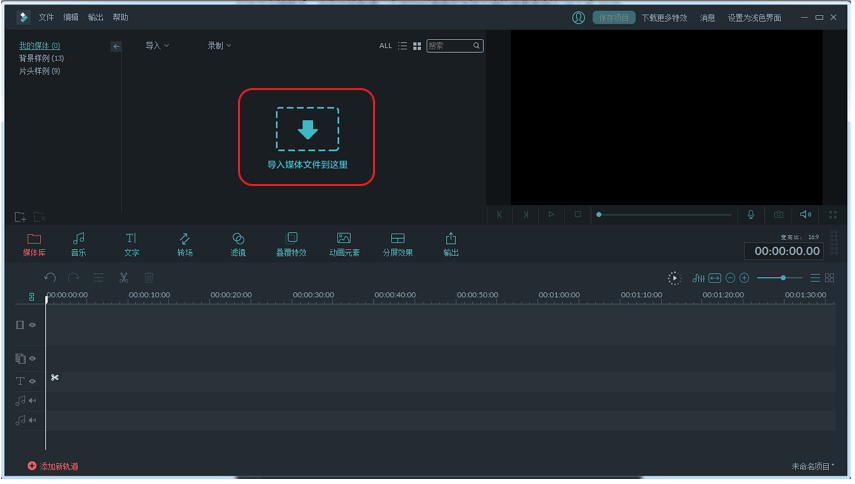
Task: Click 添加新轨道 add new track
Action: coord(53,467)
